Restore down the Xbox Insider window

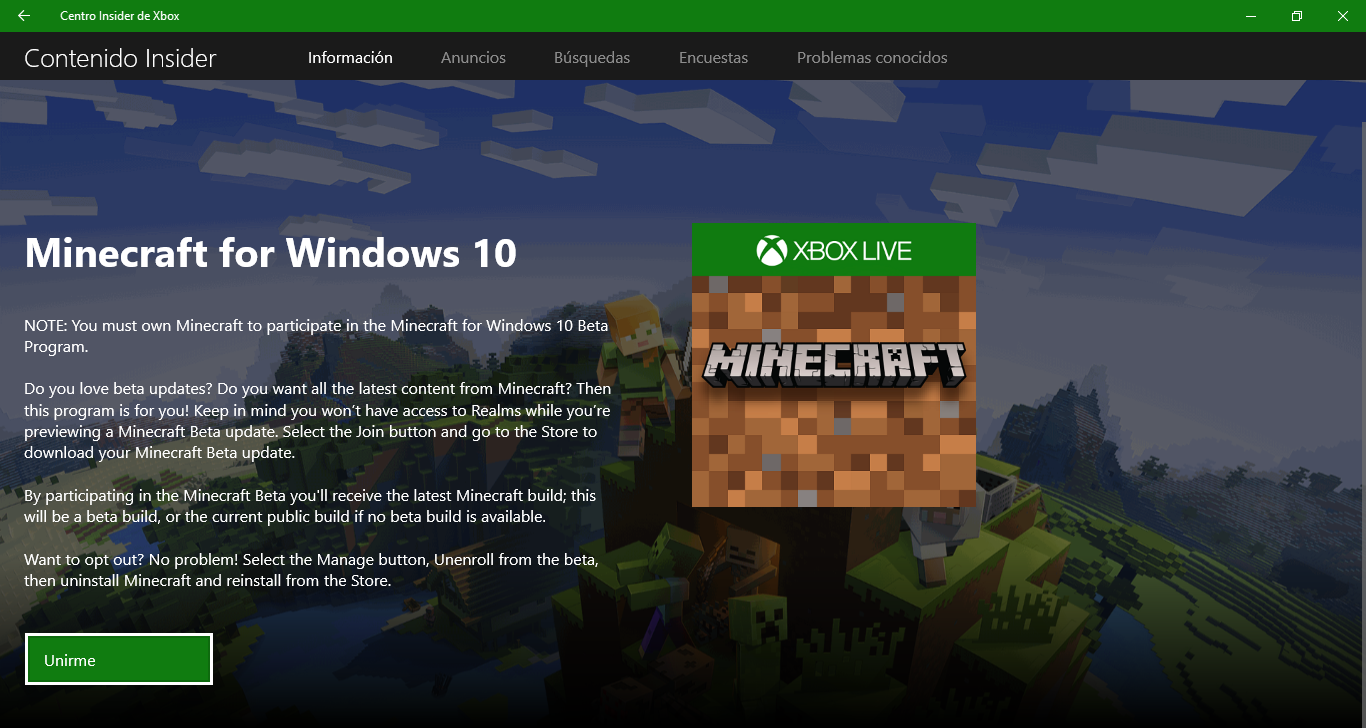click(1297, 16)
